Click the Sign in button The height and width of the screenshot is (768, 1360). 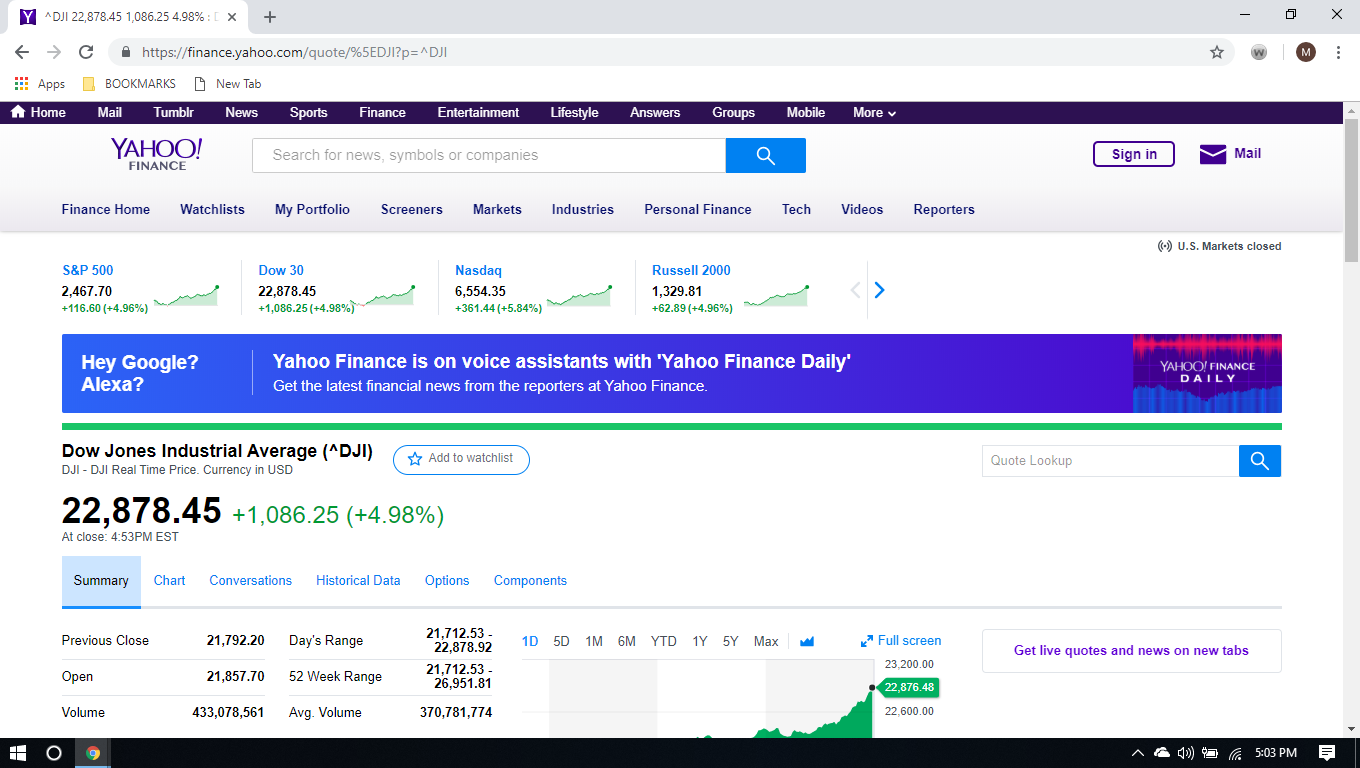pos(1134,154)
